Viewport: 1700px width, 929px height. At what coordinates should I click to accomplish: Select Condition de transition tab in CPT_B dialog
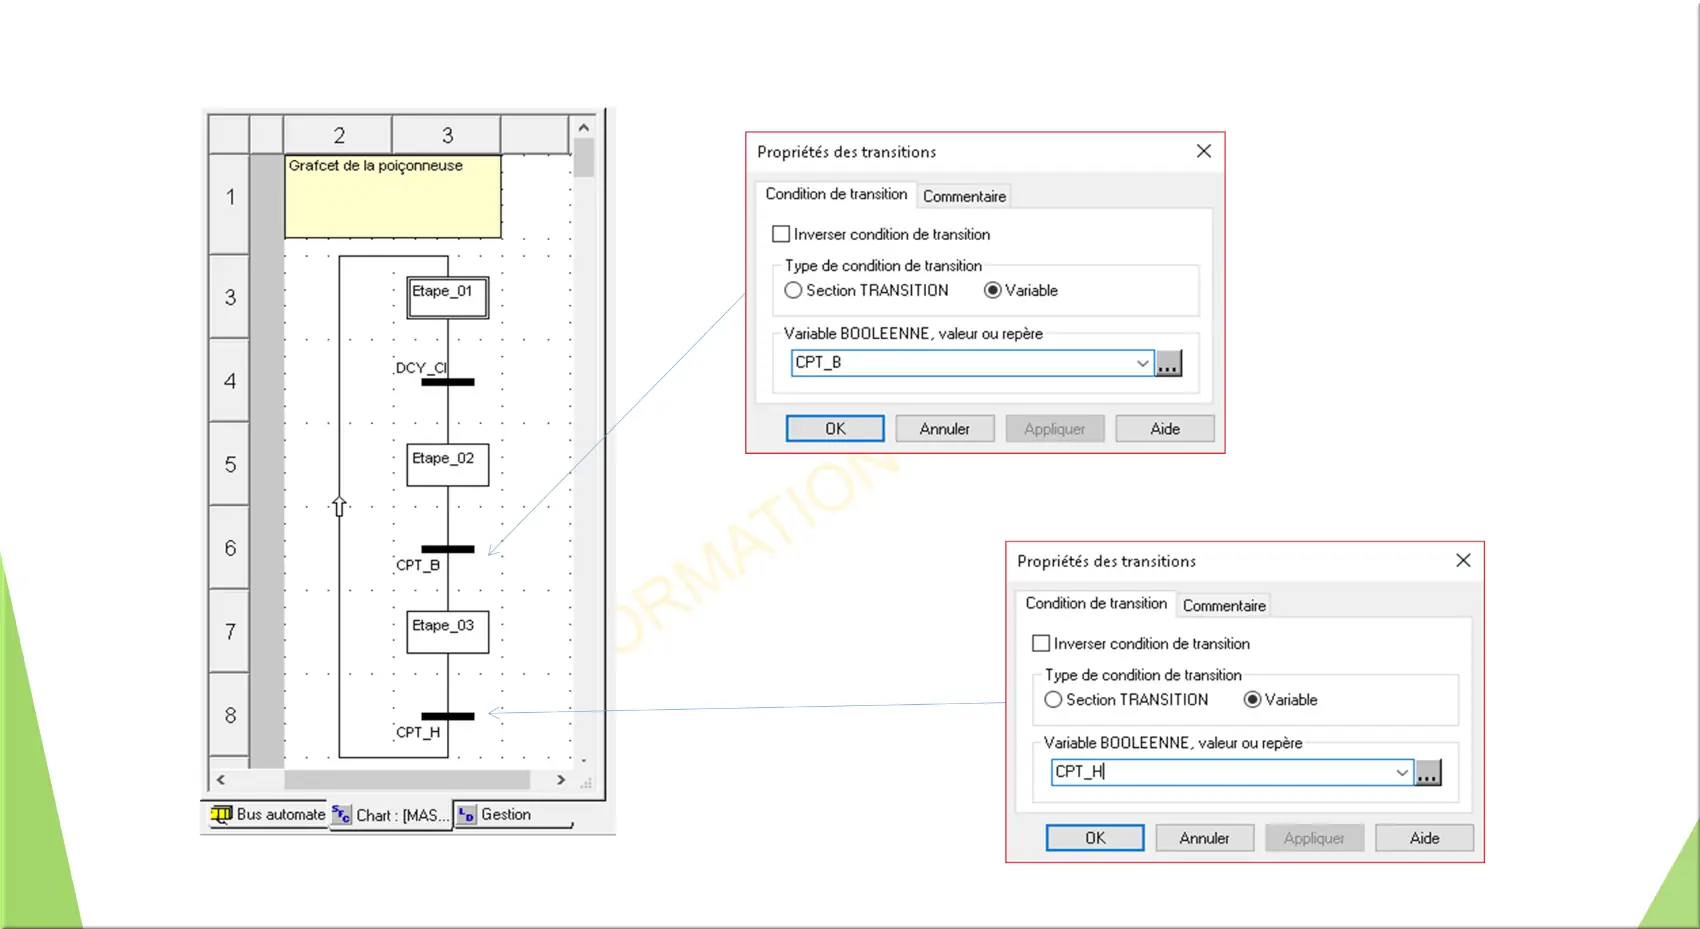[836, 194]
